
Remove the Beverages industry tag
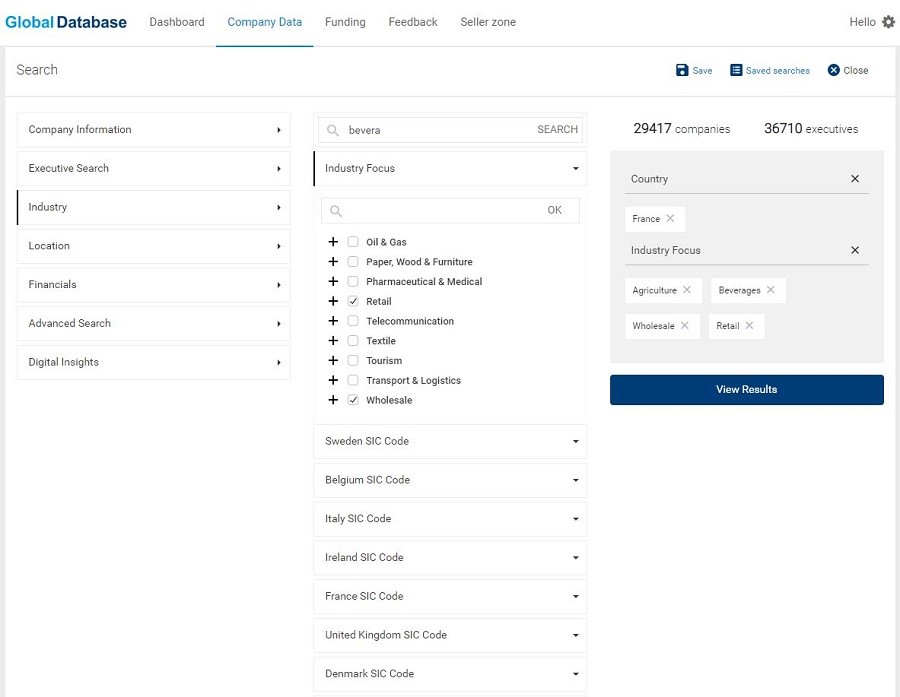(x=770, y=290)
